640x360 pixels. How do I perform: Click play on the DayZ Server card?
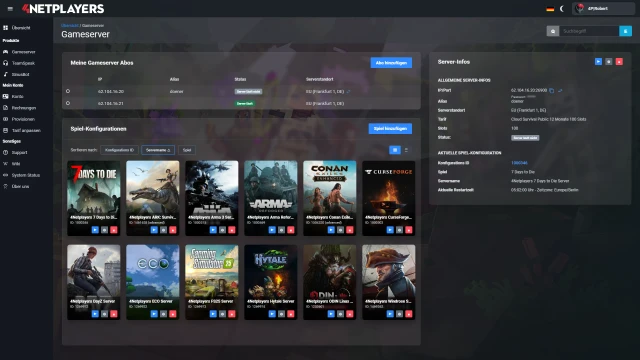pyautogui.click(x=95, y=314)
